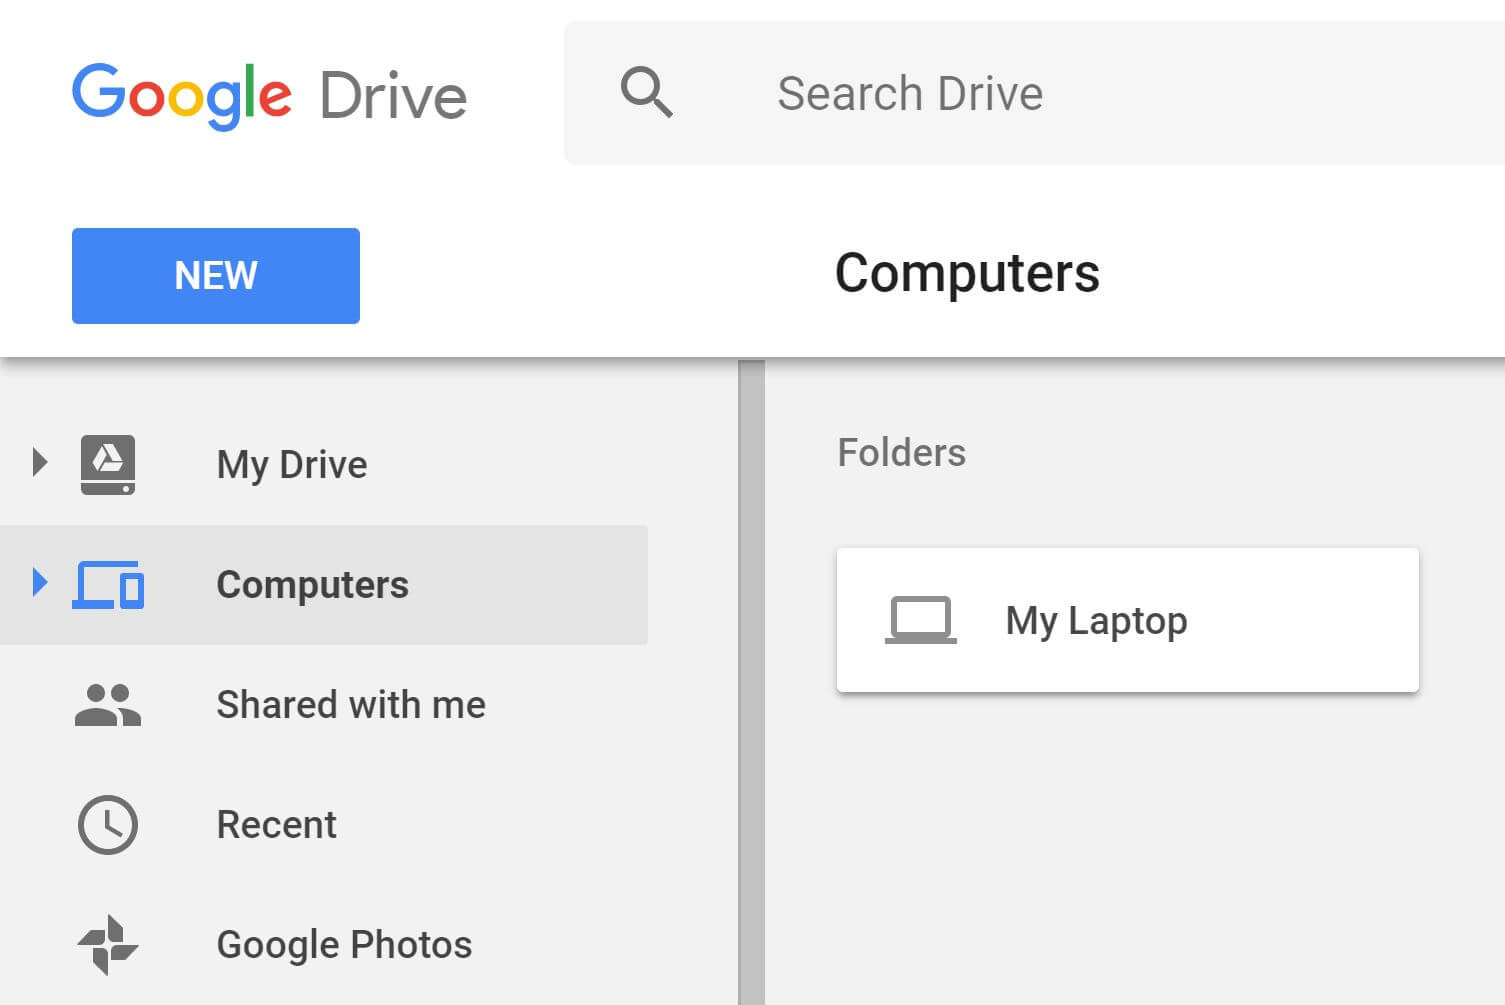Select Google Photos from the navigation list
The width and height of the screenshot is (1505, 1005).
click(344, 944)
